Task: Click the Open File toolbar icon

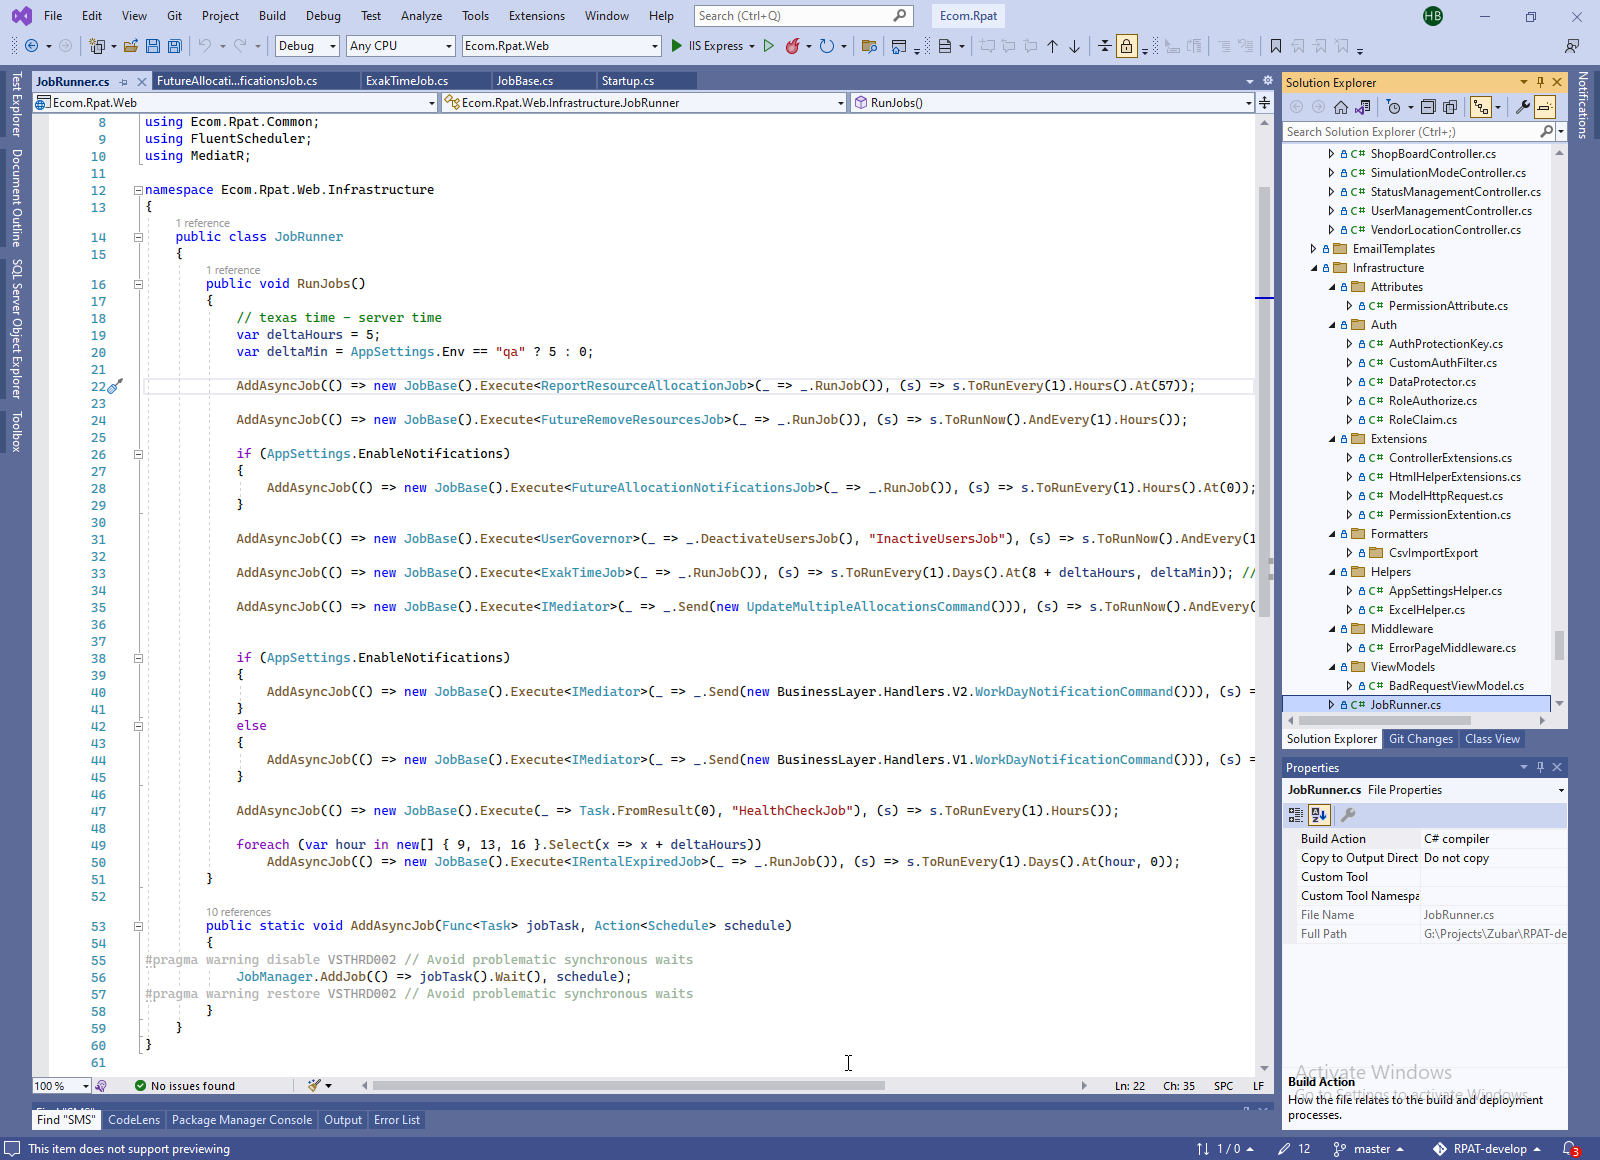Action: pyautogui.click(x=131, y=46)
